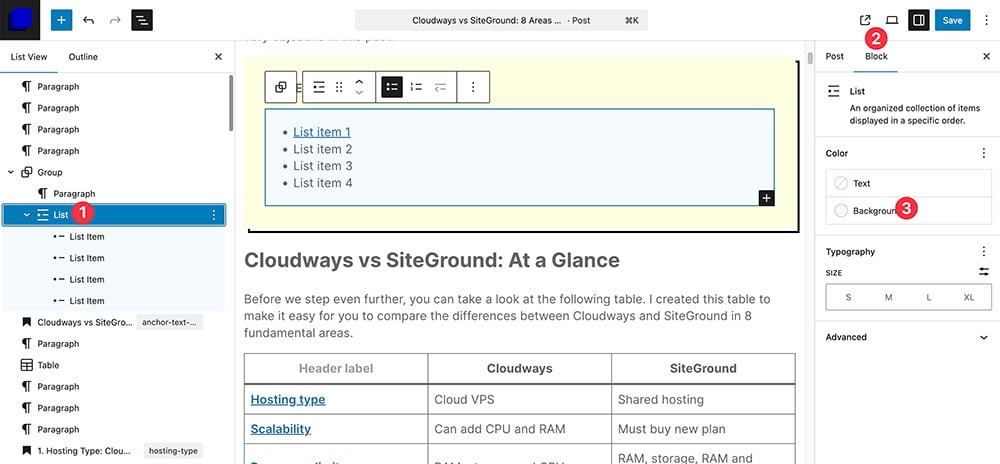Open Typography panel options menu
1000x464 pixels.
coord(983,251)
